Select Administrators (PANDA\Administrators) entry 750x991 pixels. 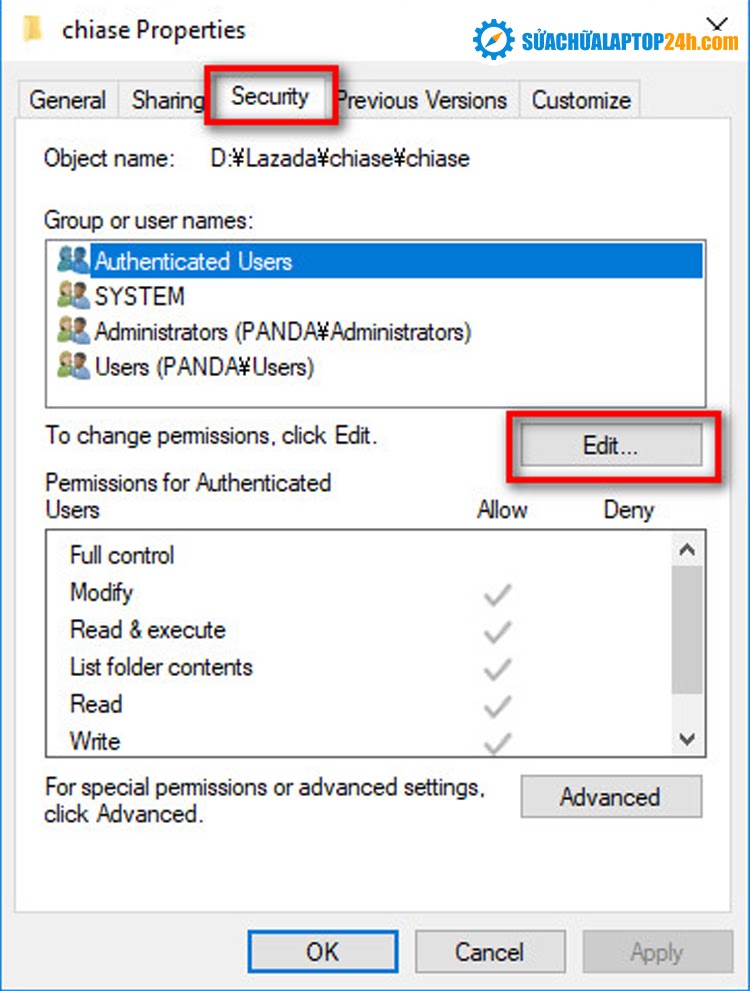click(282, 332)
